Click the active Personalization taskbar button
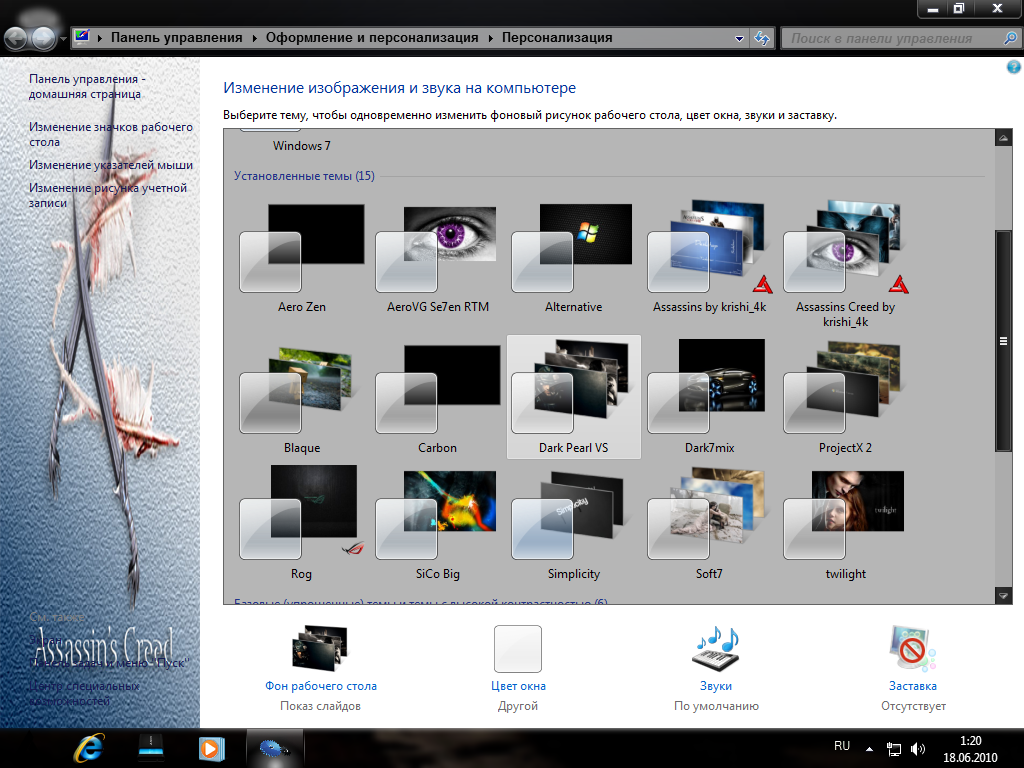 click(x=274, y=748)
